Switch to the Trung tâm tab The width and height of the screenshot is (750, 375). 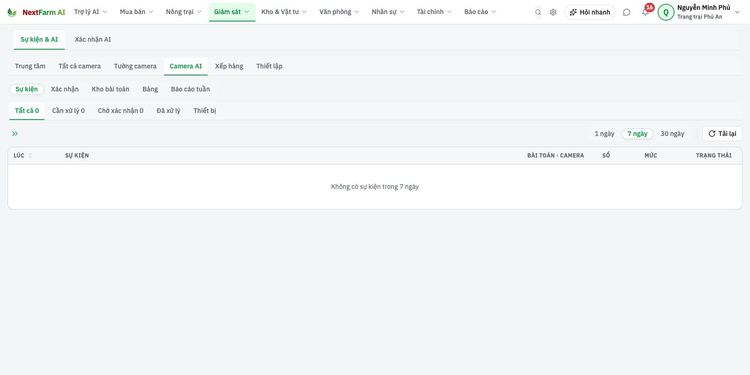click(x=30, y=66)
